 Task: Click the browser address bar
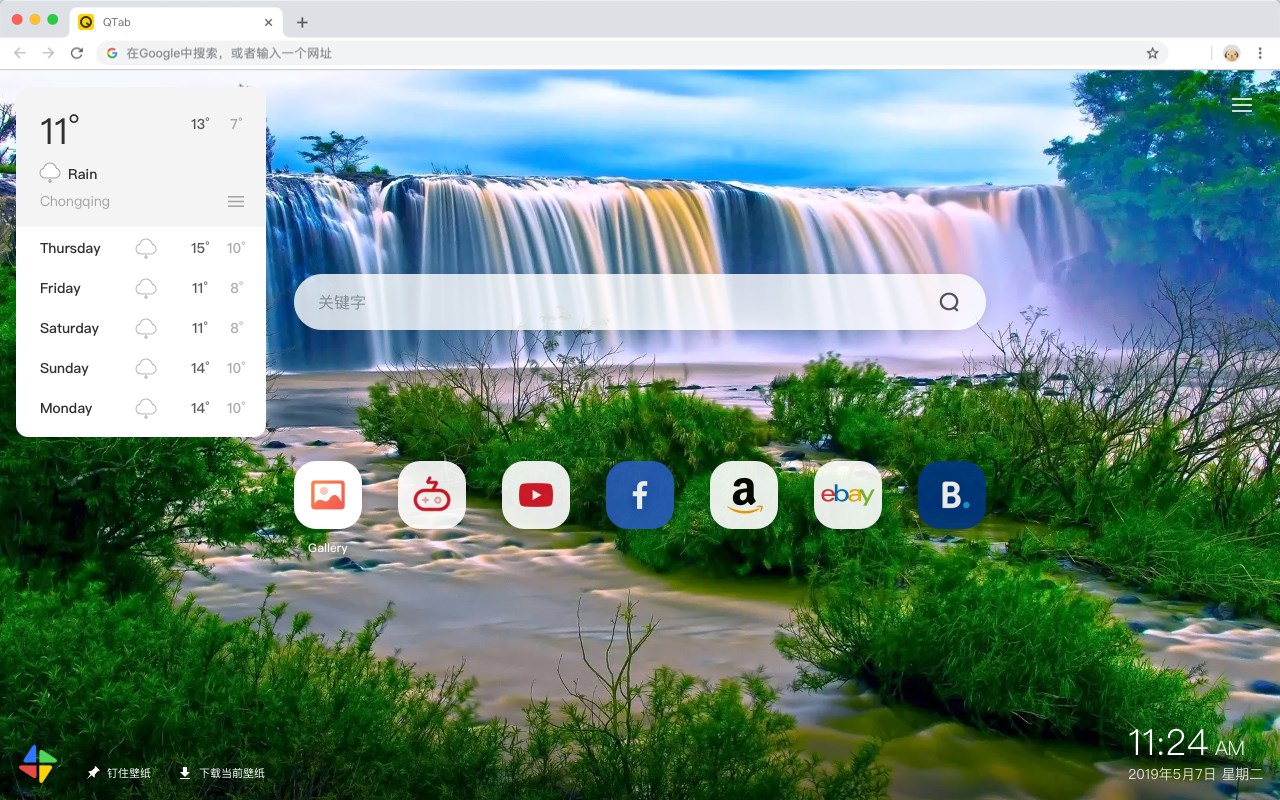coord(634,53)
